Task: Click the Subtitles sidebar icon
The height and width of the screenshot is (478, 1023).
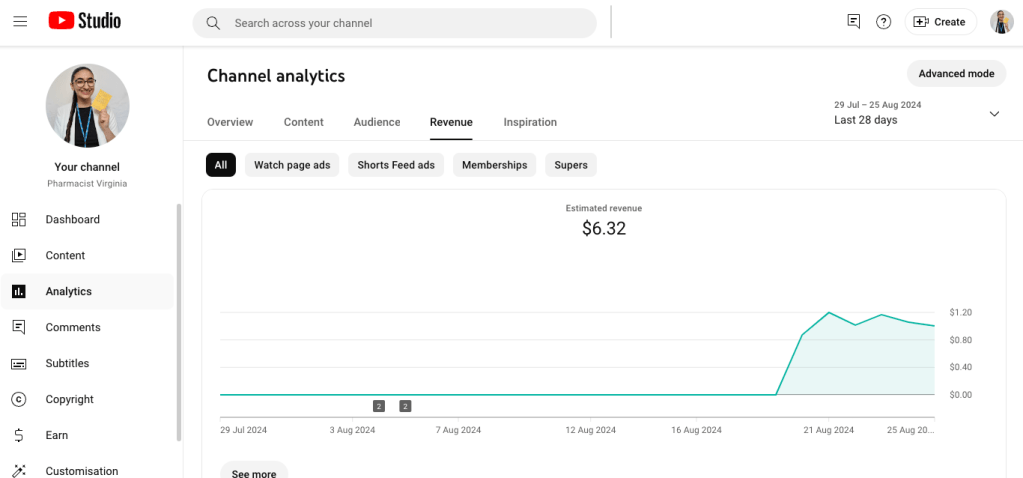Action: tap(19, 363)
